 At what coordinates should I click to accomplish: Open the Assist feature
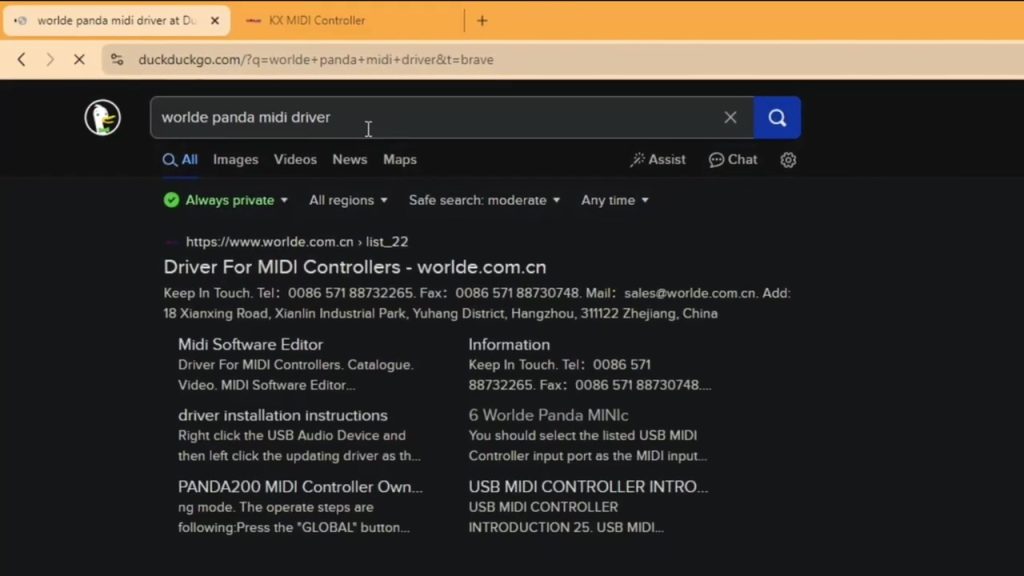pyautogui.click(x=658, y=160)
